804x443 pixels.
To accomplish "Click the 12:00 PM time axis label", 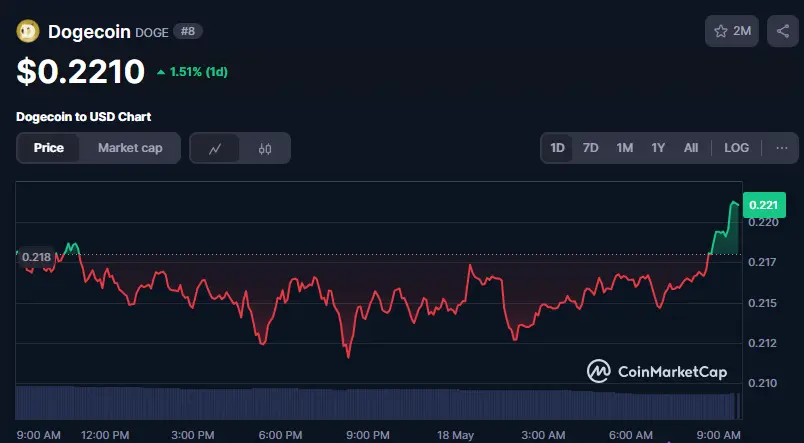I will coord(105,435).
